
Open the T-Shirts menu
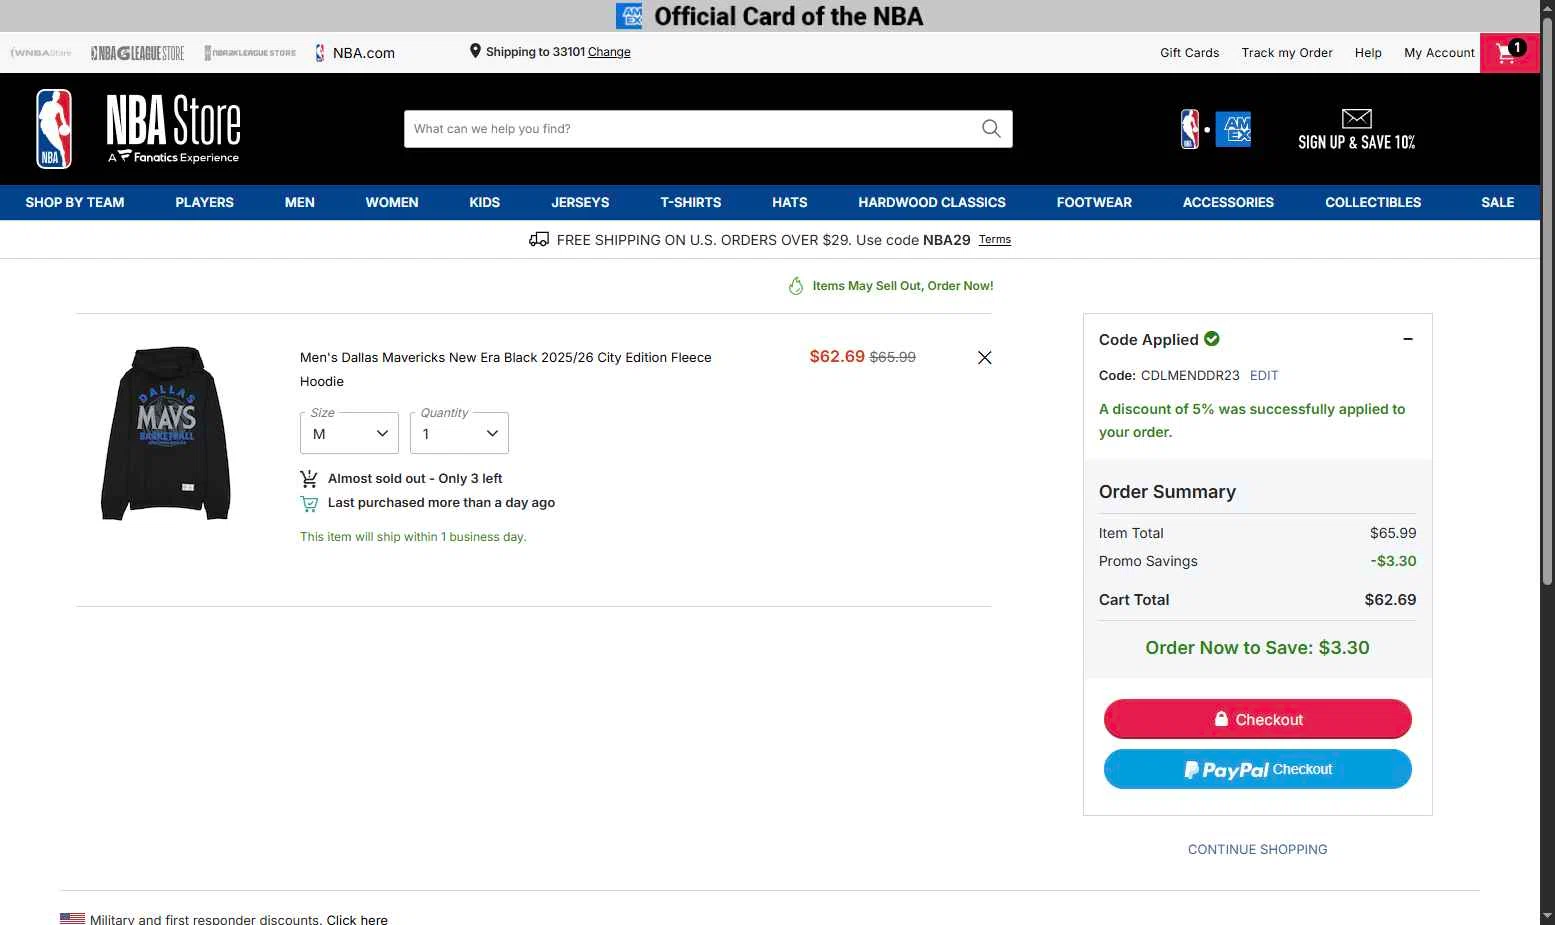coord(691,202)
